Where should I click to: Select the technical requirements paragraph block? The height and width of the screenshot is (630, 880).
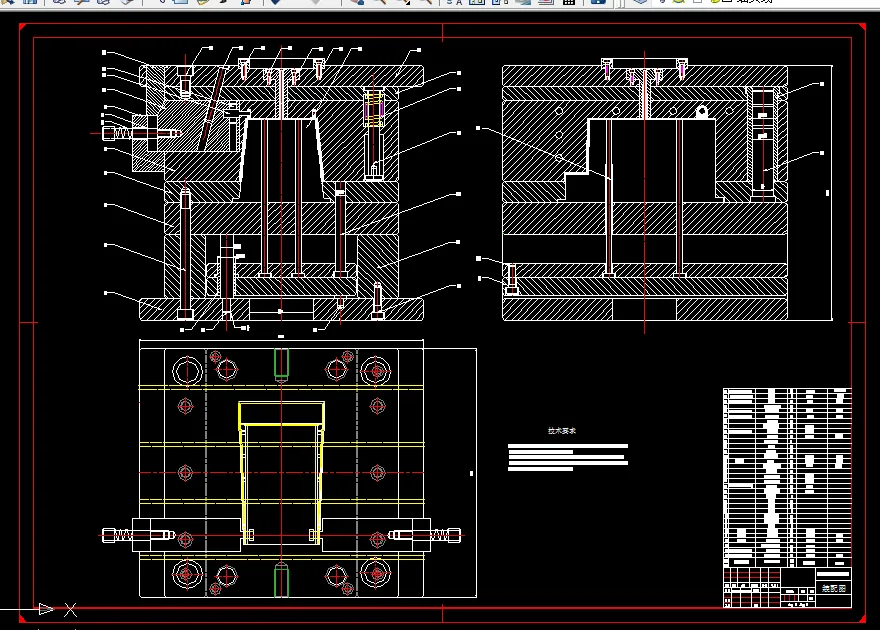[568, 457]
